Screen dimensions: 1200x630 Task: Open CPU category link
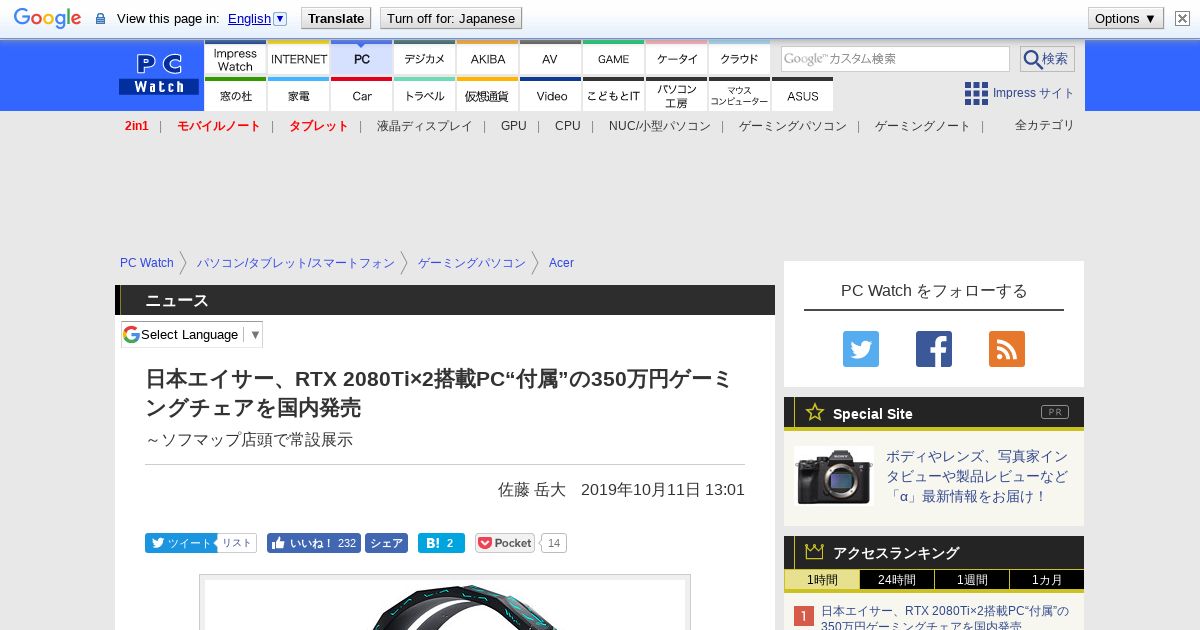pyautogui.click(x=568, y=126)
